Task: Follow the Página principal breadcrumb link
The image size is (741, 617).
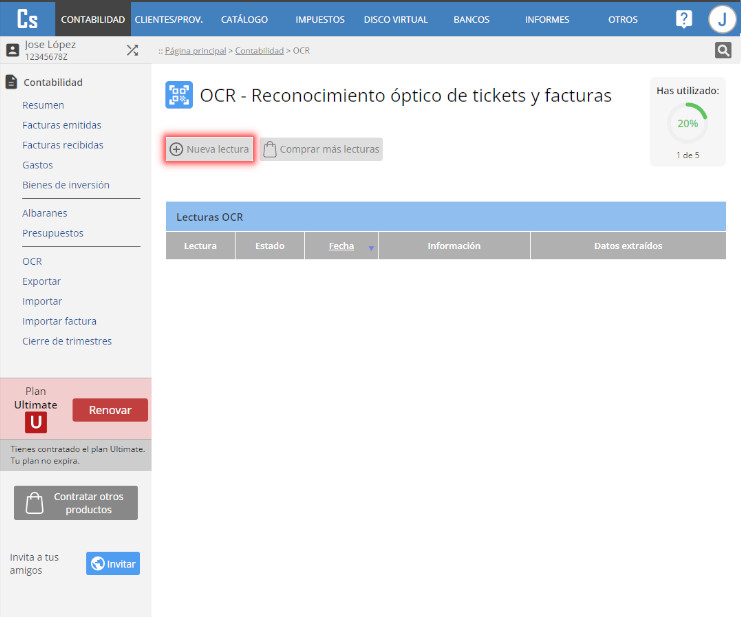Action: click(x=195, y=51)
